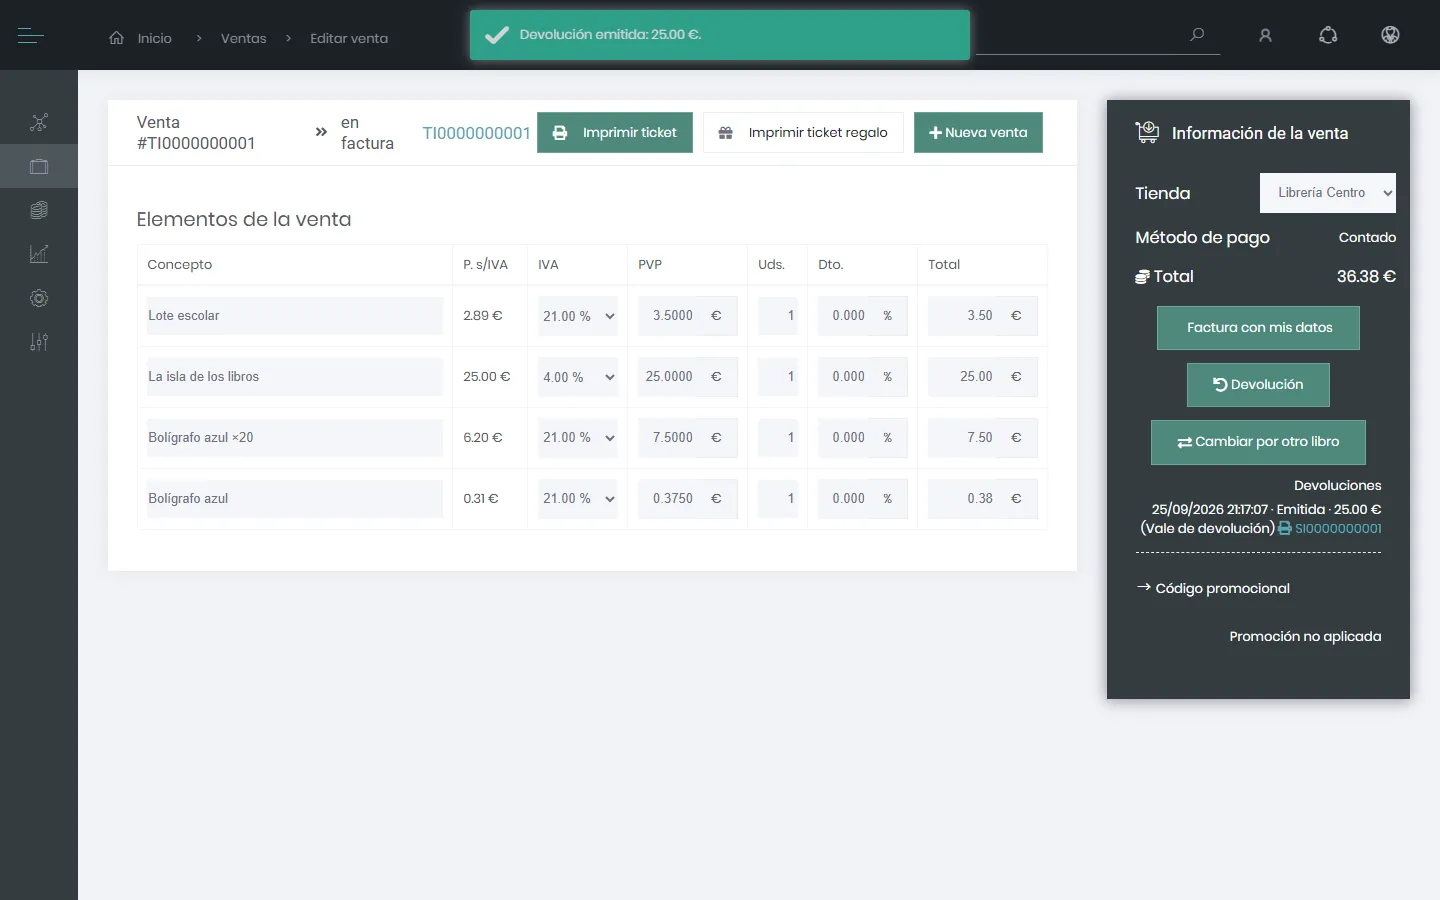Go to Ventas in breadcrumb

(243, 38)
